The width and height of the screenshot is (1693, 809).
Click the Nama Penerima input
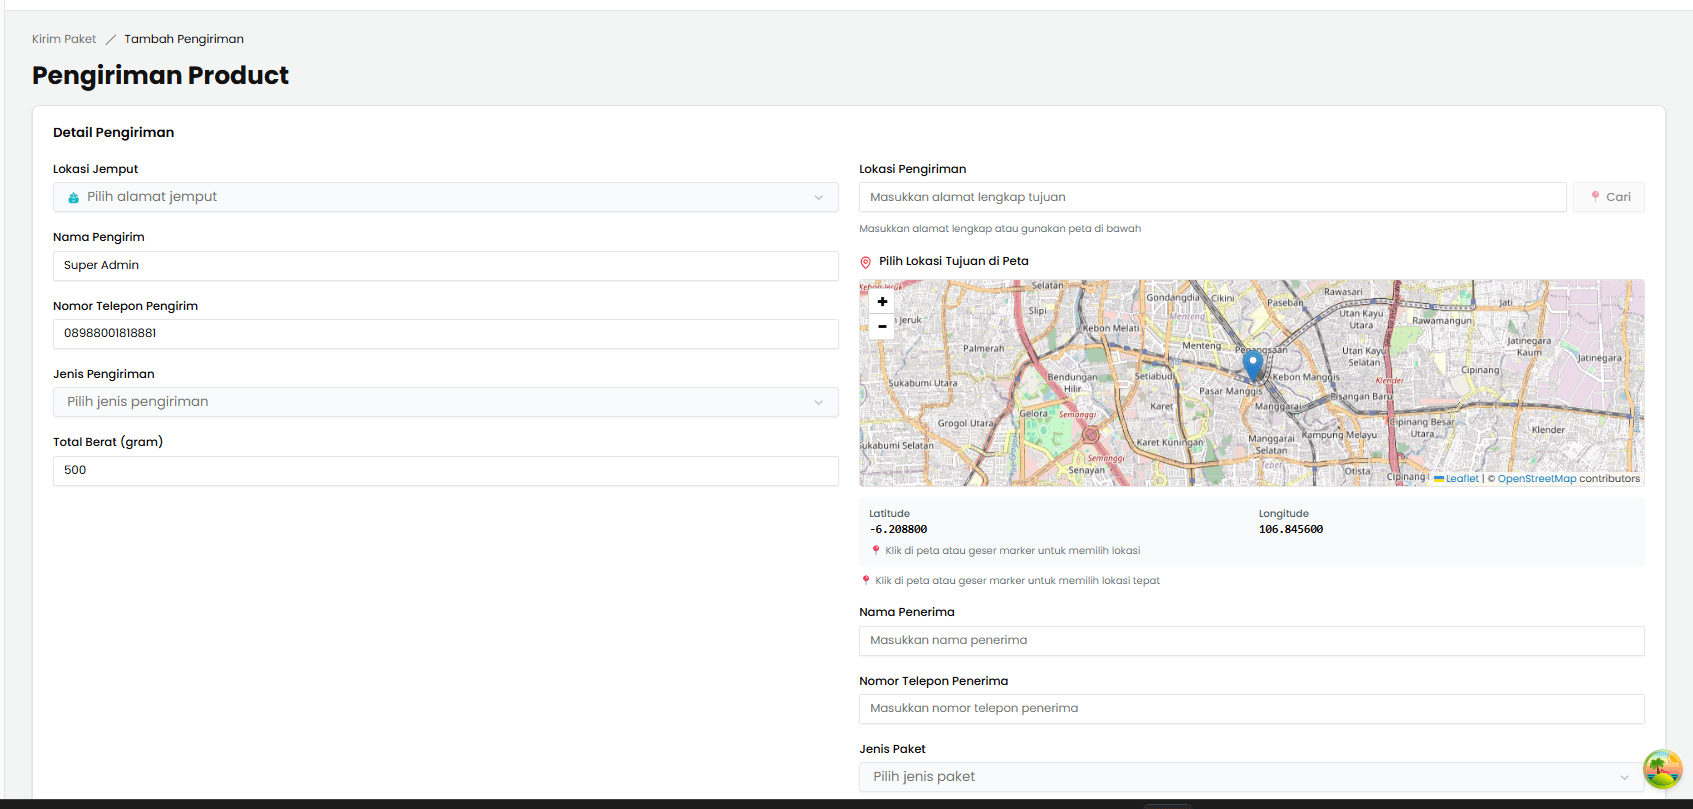[1252, 641]
